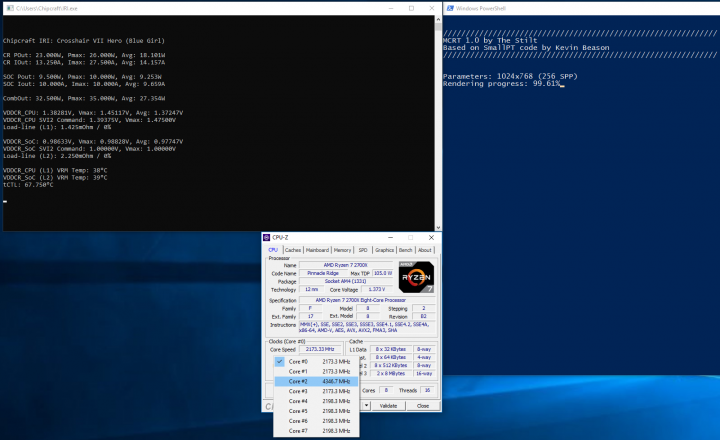Screen dimensions: 720x440
Task: Switch to the Memory tab
Action: (x=342, y=250)
